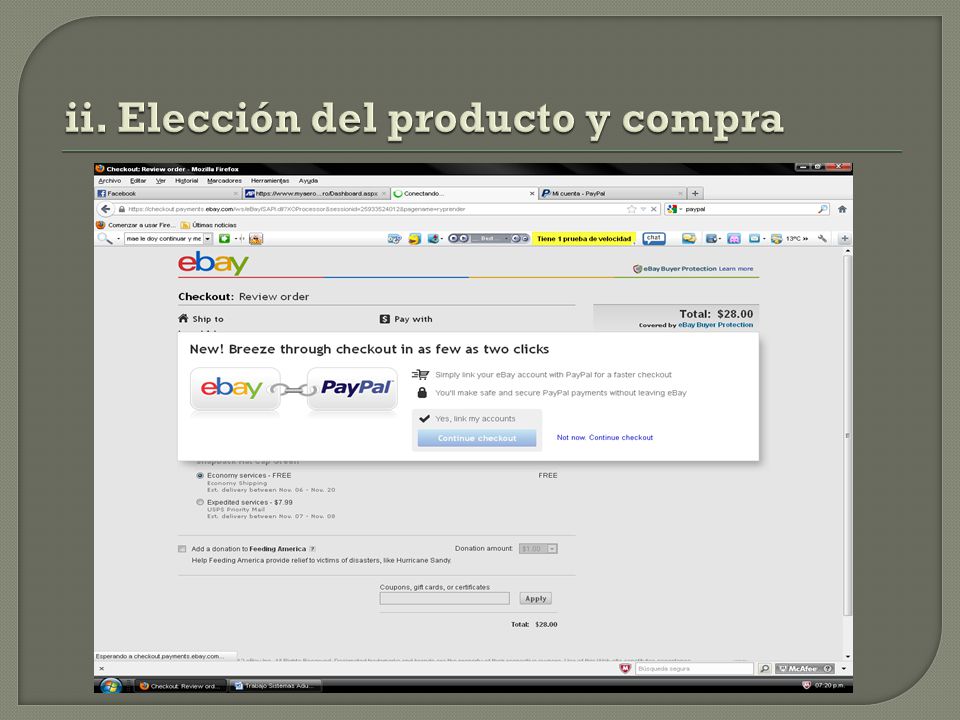Image resolution: width=960 pixels, height=720 pixels.
Task: Click the Coupons, gift cards input field
Action: pos(444,599)
